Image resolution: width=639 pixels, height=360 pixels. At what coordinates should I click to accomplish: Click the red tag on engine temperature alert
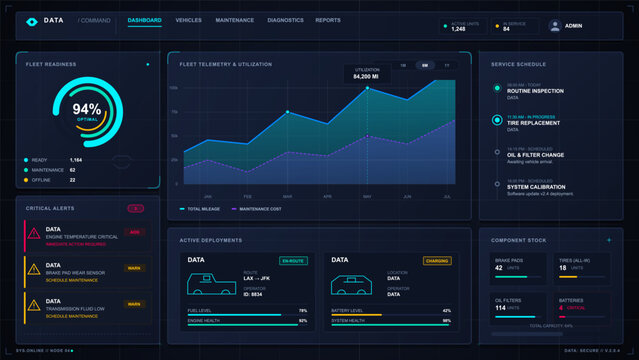pyautogui.click(x=134, y=232)
